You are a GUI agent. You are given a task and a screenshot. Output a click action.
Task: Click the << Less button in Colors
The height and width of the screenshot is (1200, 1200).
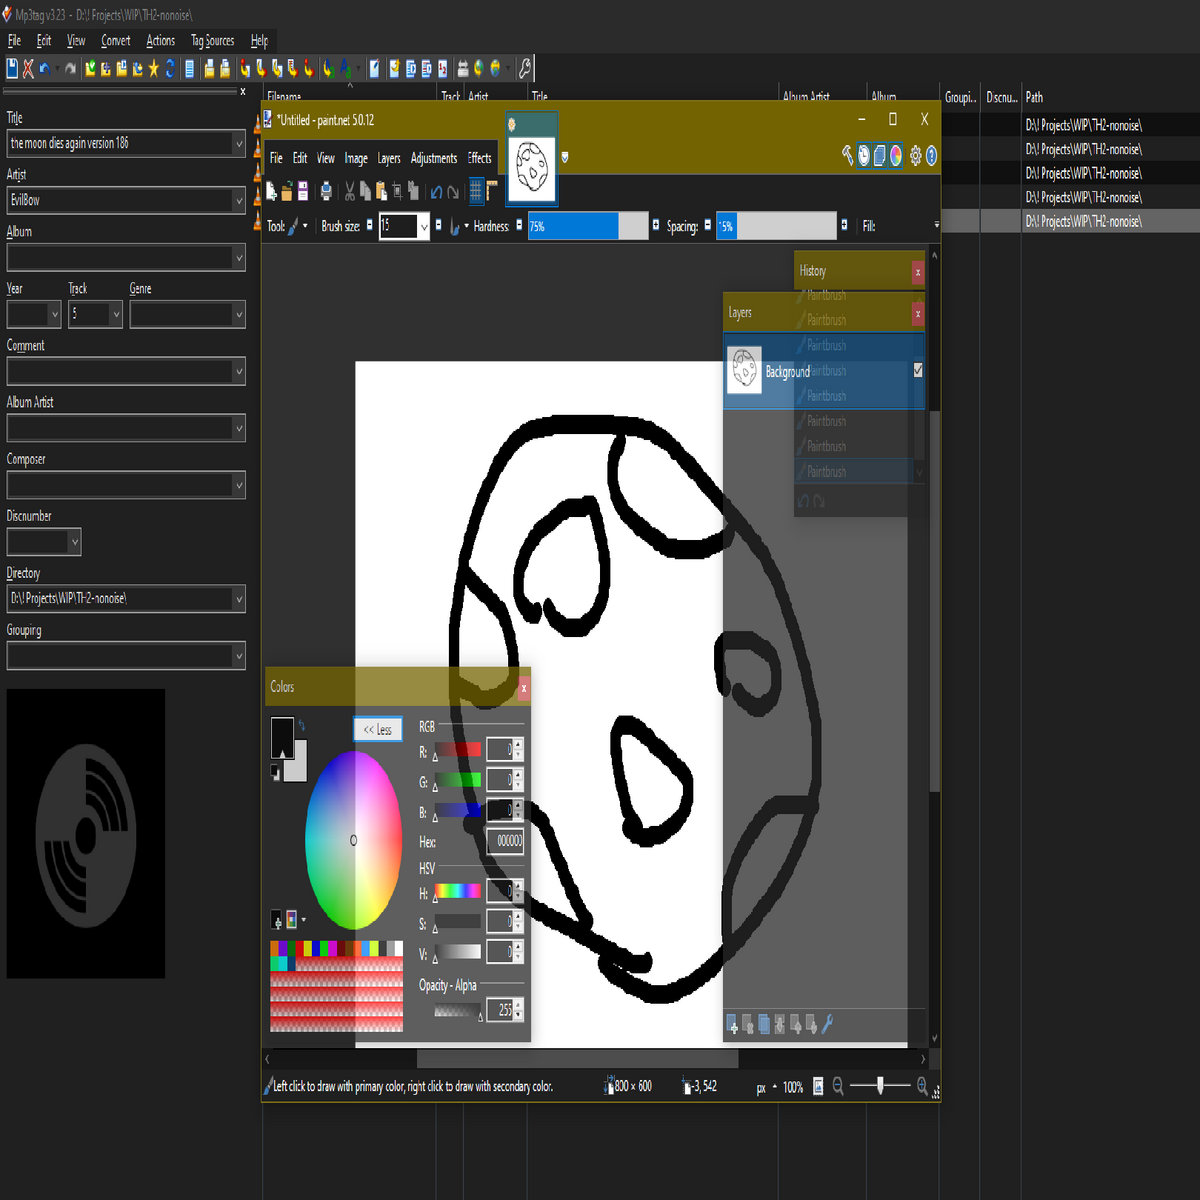click(377, 729)
